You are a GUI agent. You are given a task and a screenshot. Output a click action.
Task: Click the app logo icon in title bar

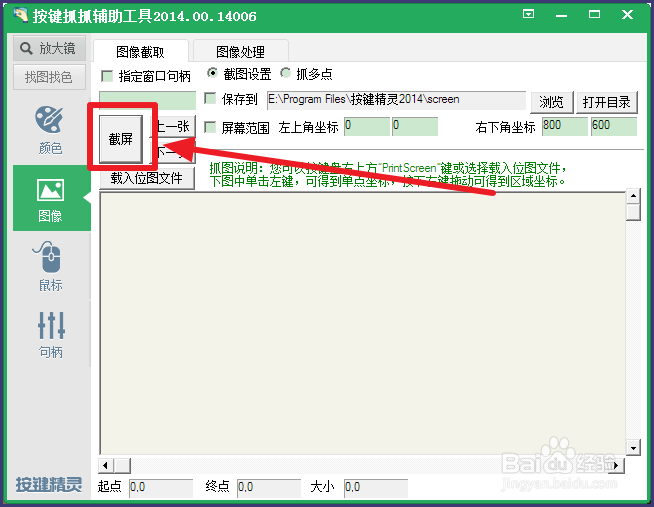[20, 15]
